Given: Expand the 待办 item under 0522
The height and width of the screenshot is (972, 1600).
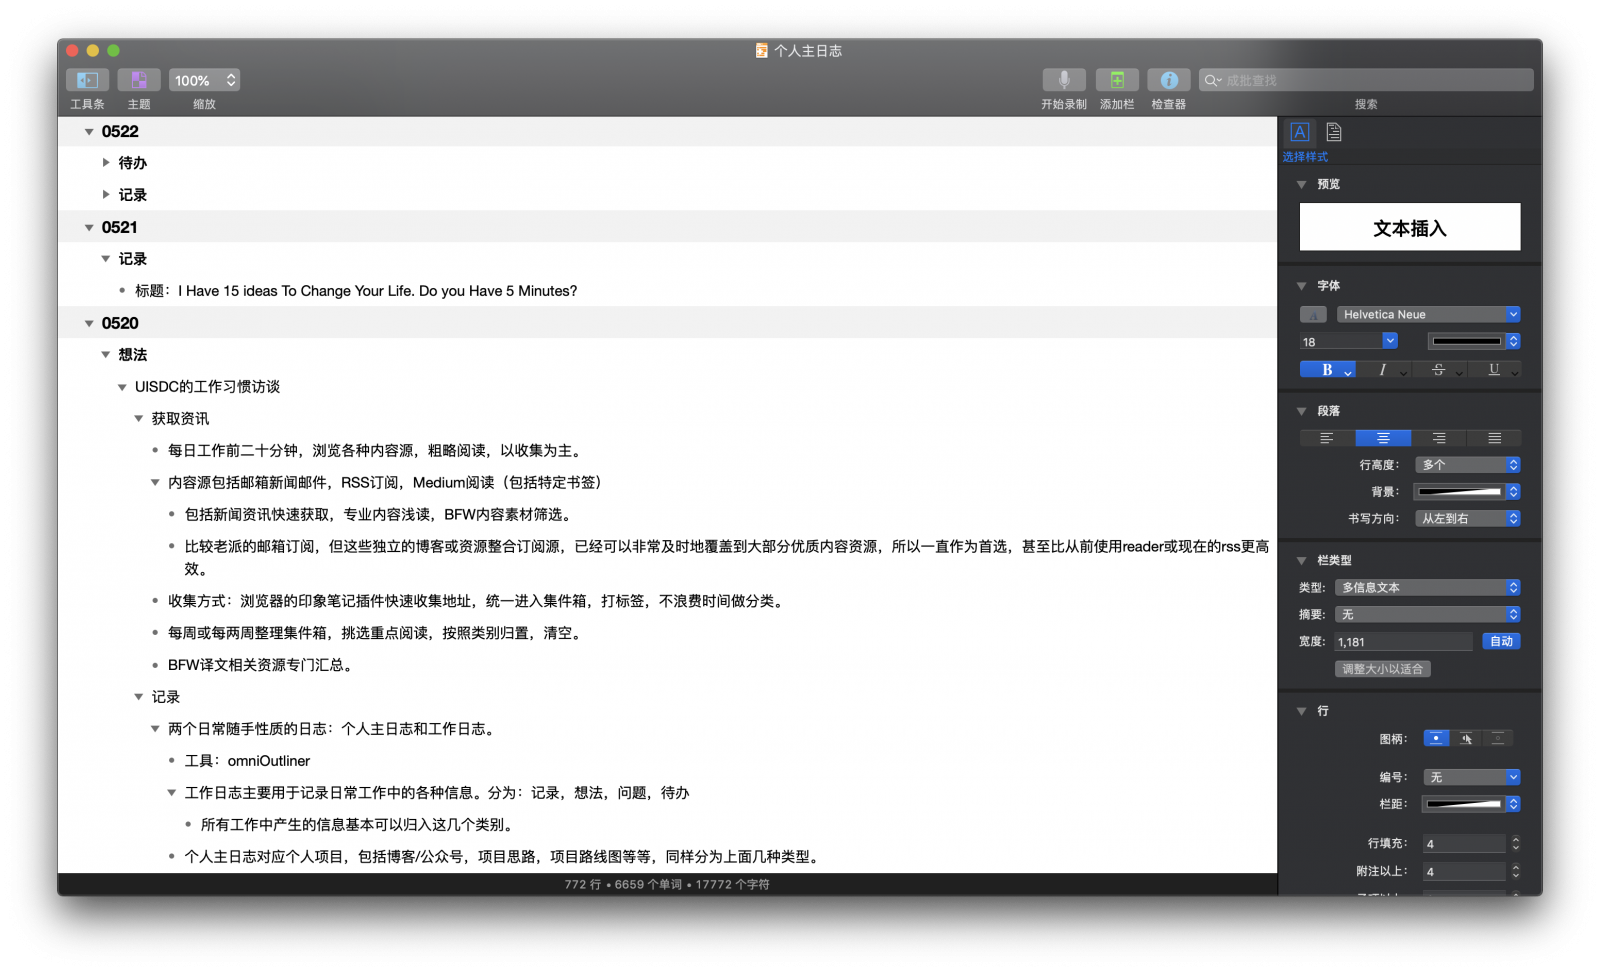Looking at the screenshot, I should click(x=106, y=162).
